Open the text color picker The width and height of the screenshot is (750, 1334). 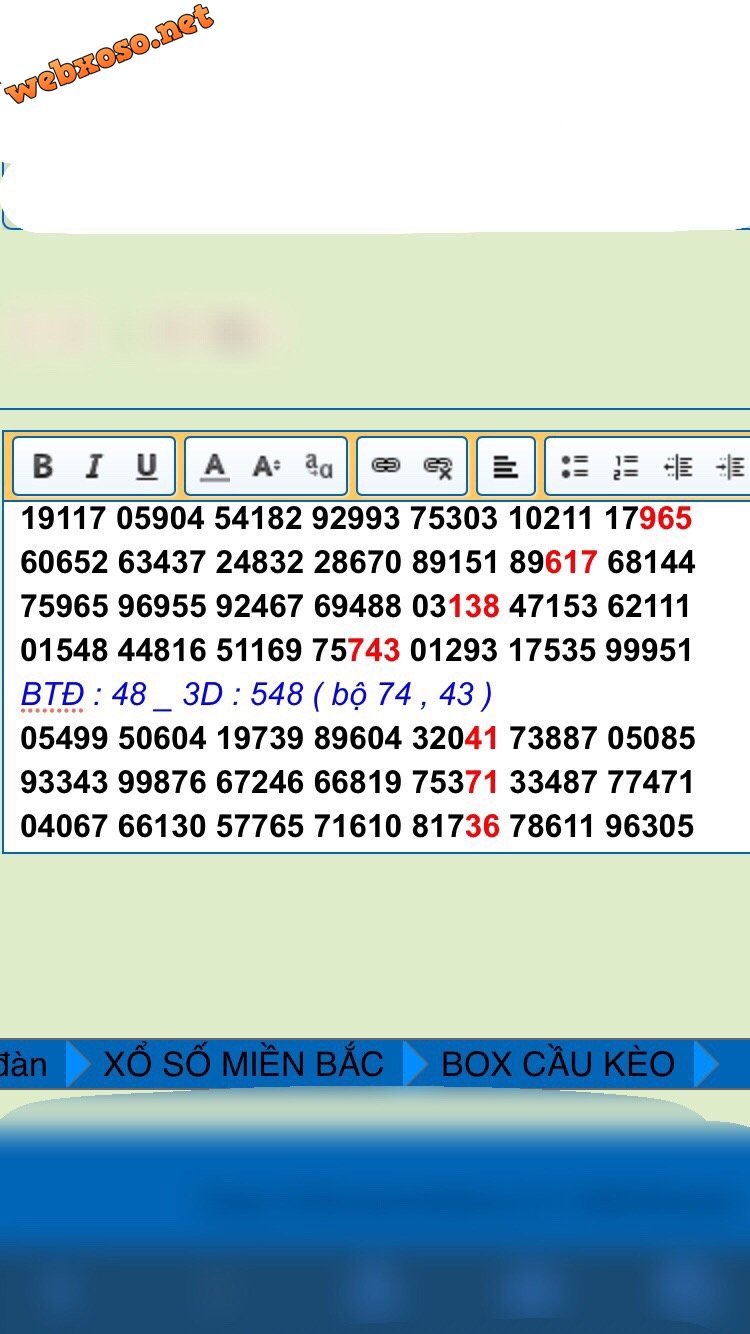point(214,466)
